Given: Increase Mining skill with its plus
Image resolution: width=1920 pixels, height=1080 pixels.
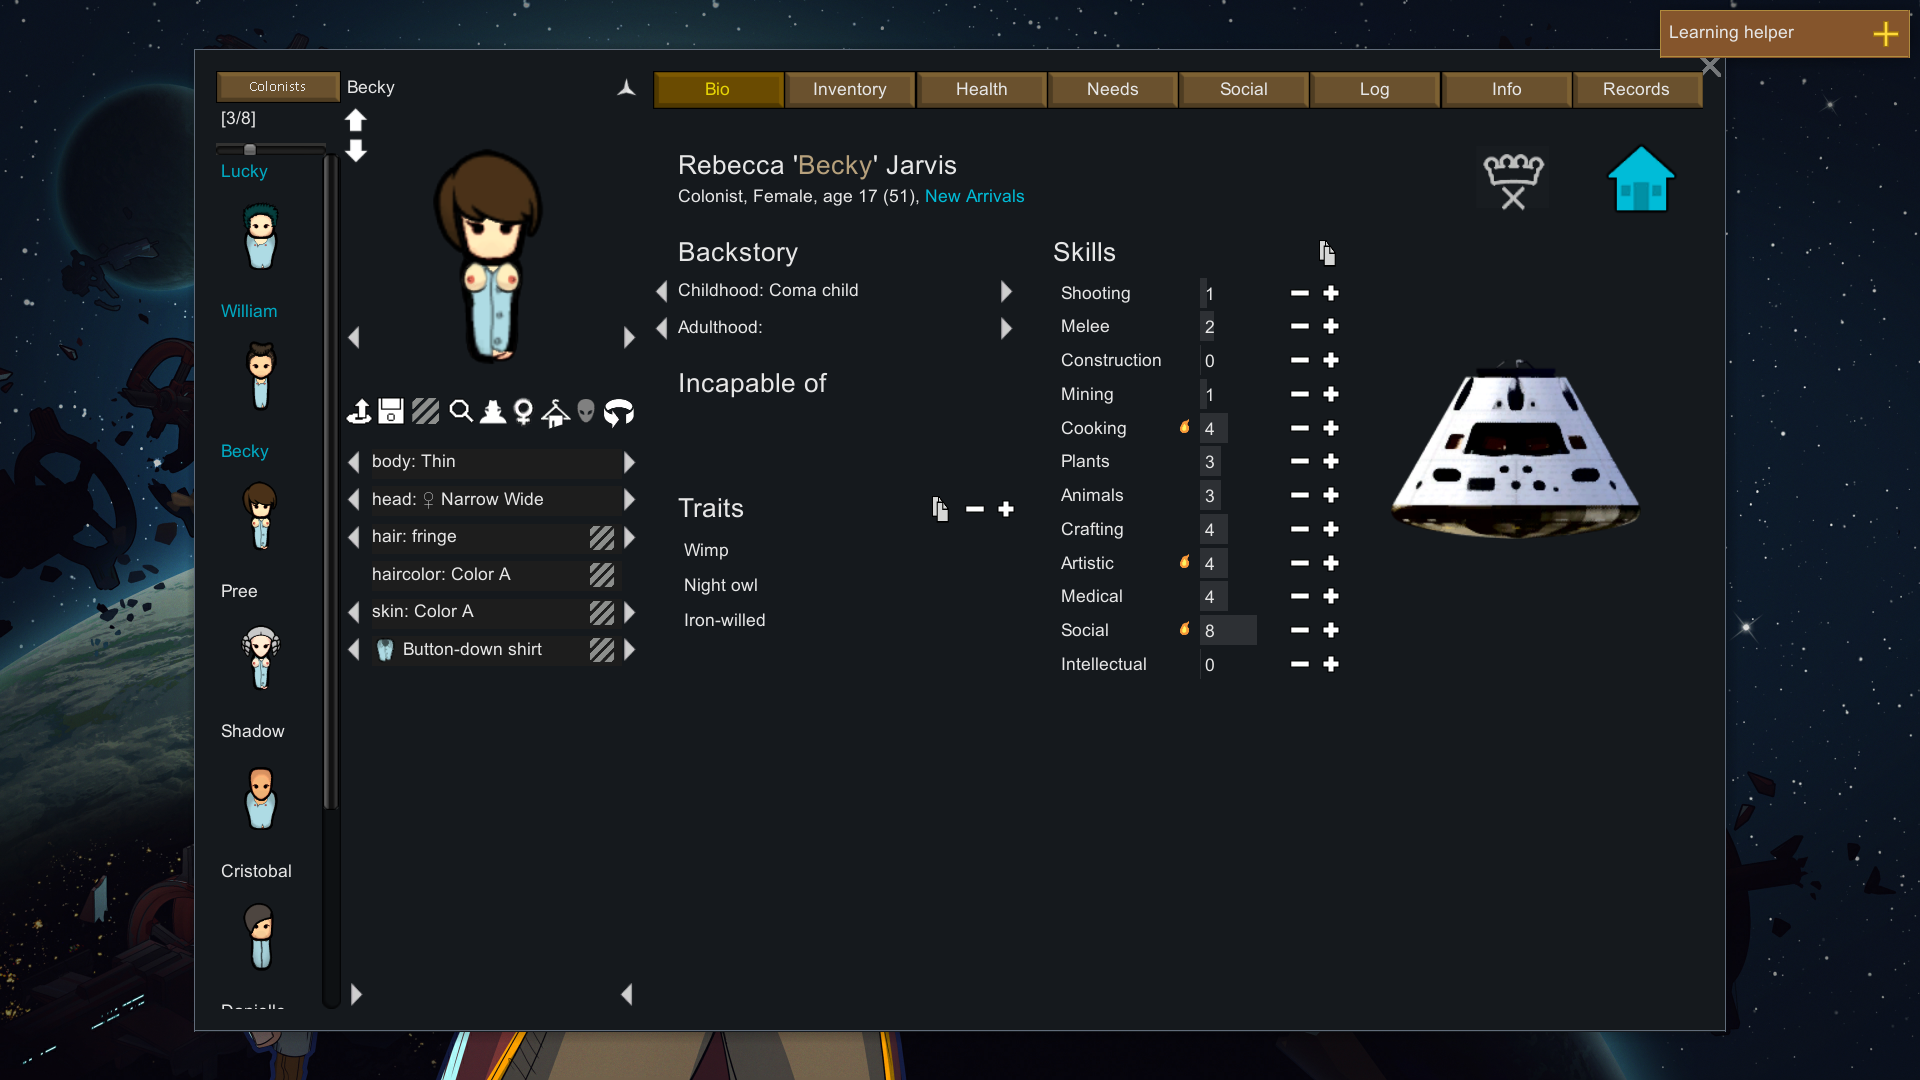Looking at the screenshot, I should [x=1331, y=394].
